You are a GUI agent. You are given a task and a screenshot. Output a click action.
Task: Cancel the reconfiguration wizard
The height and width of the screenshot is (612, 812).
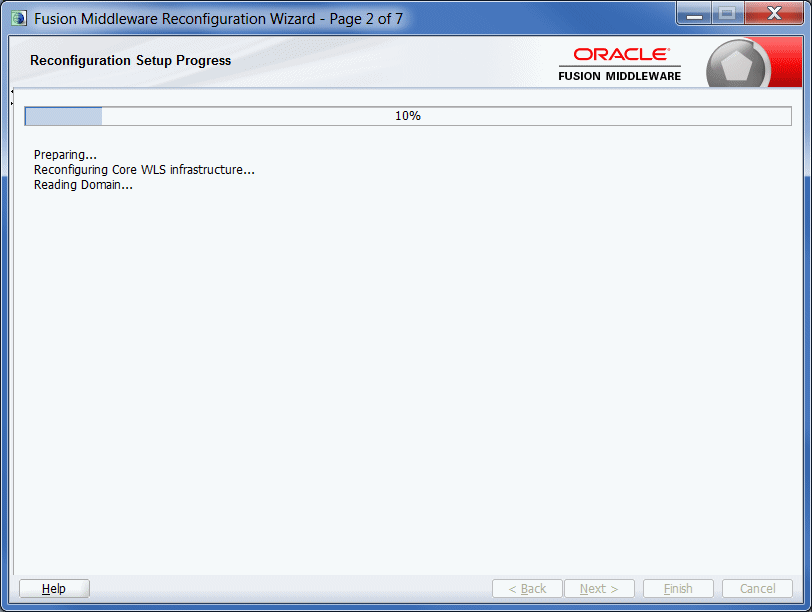coord(758,589)
